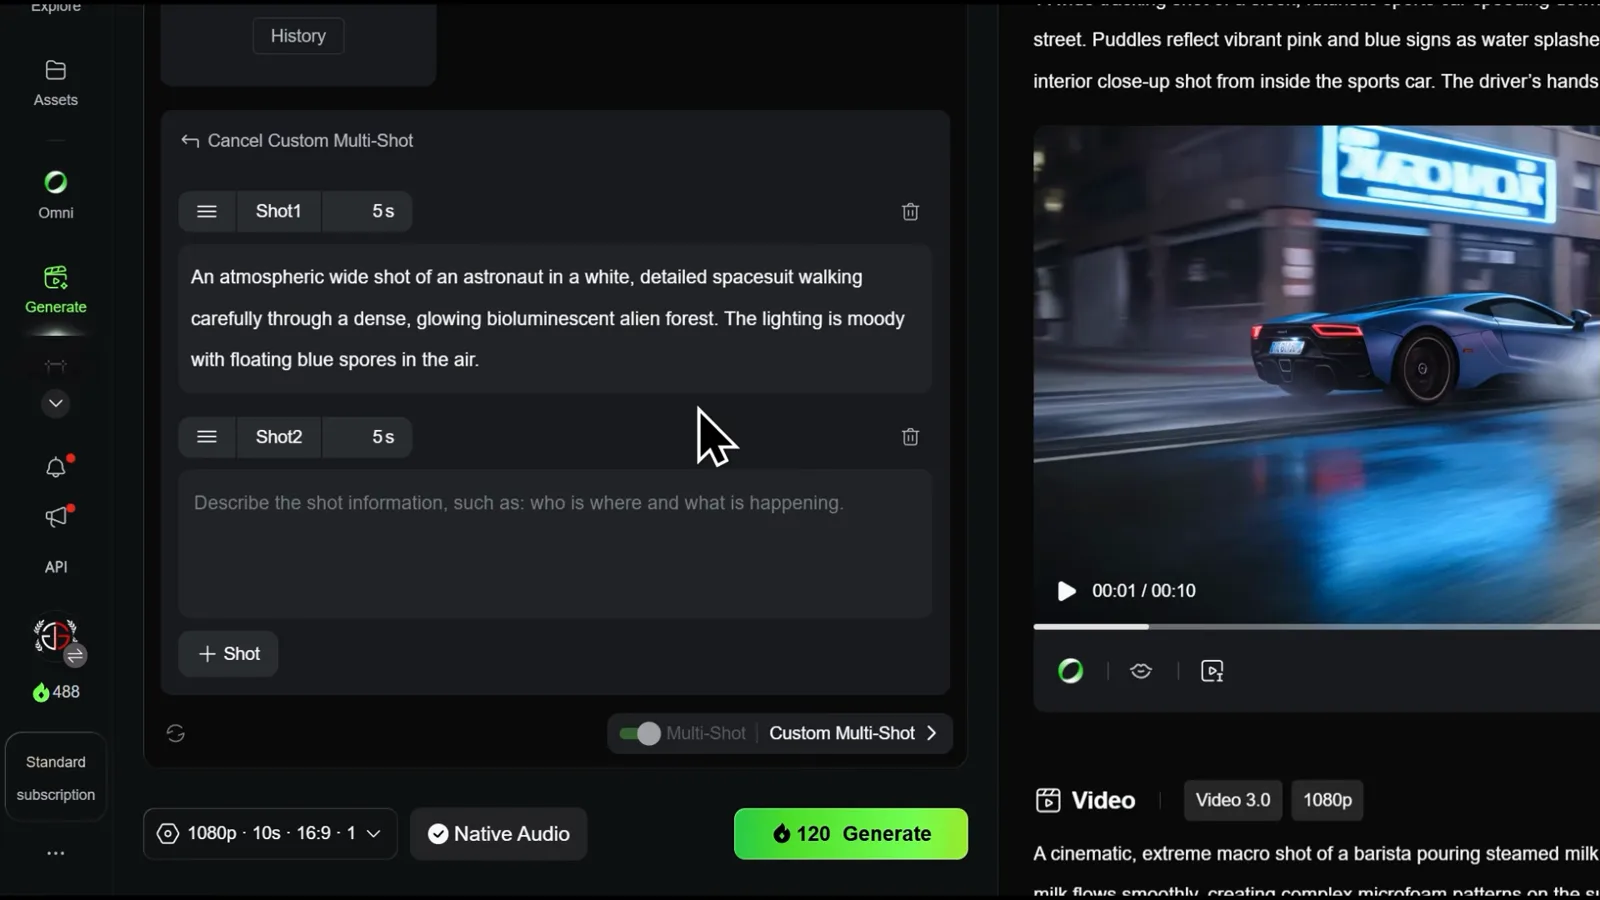Delete Shot1 with the trash icon

tap(910, 211)
